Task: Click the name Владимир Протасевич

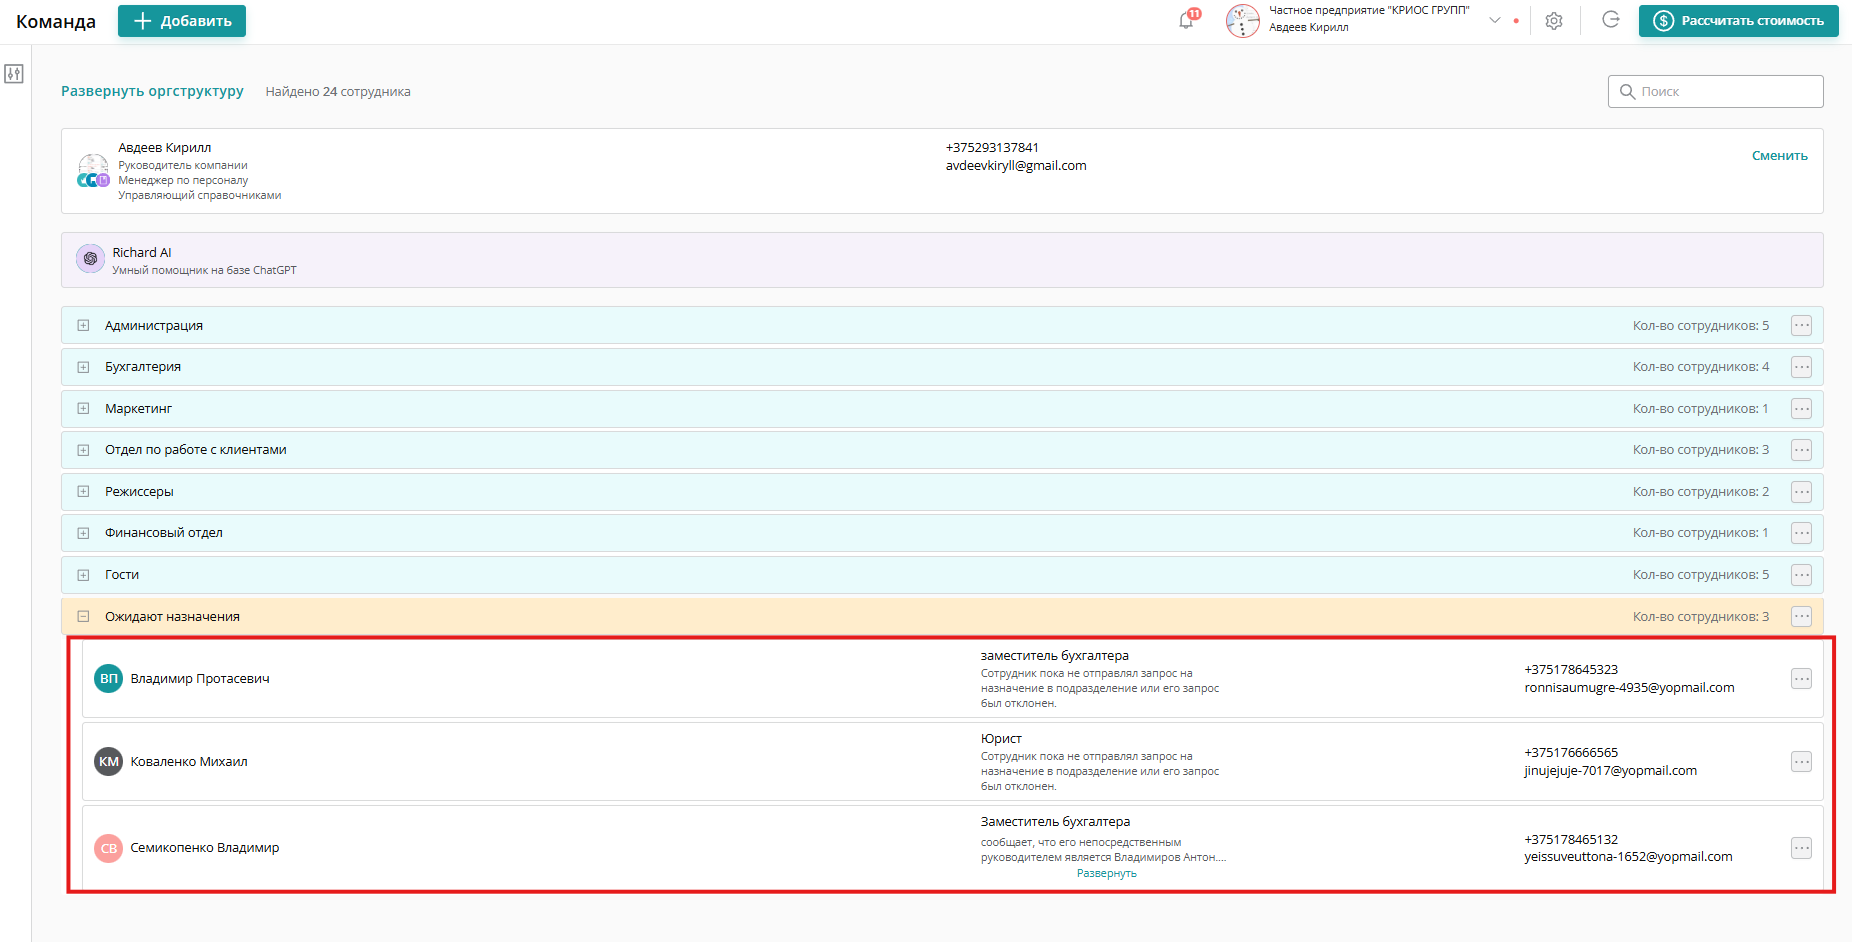Action: coord(200,679)
